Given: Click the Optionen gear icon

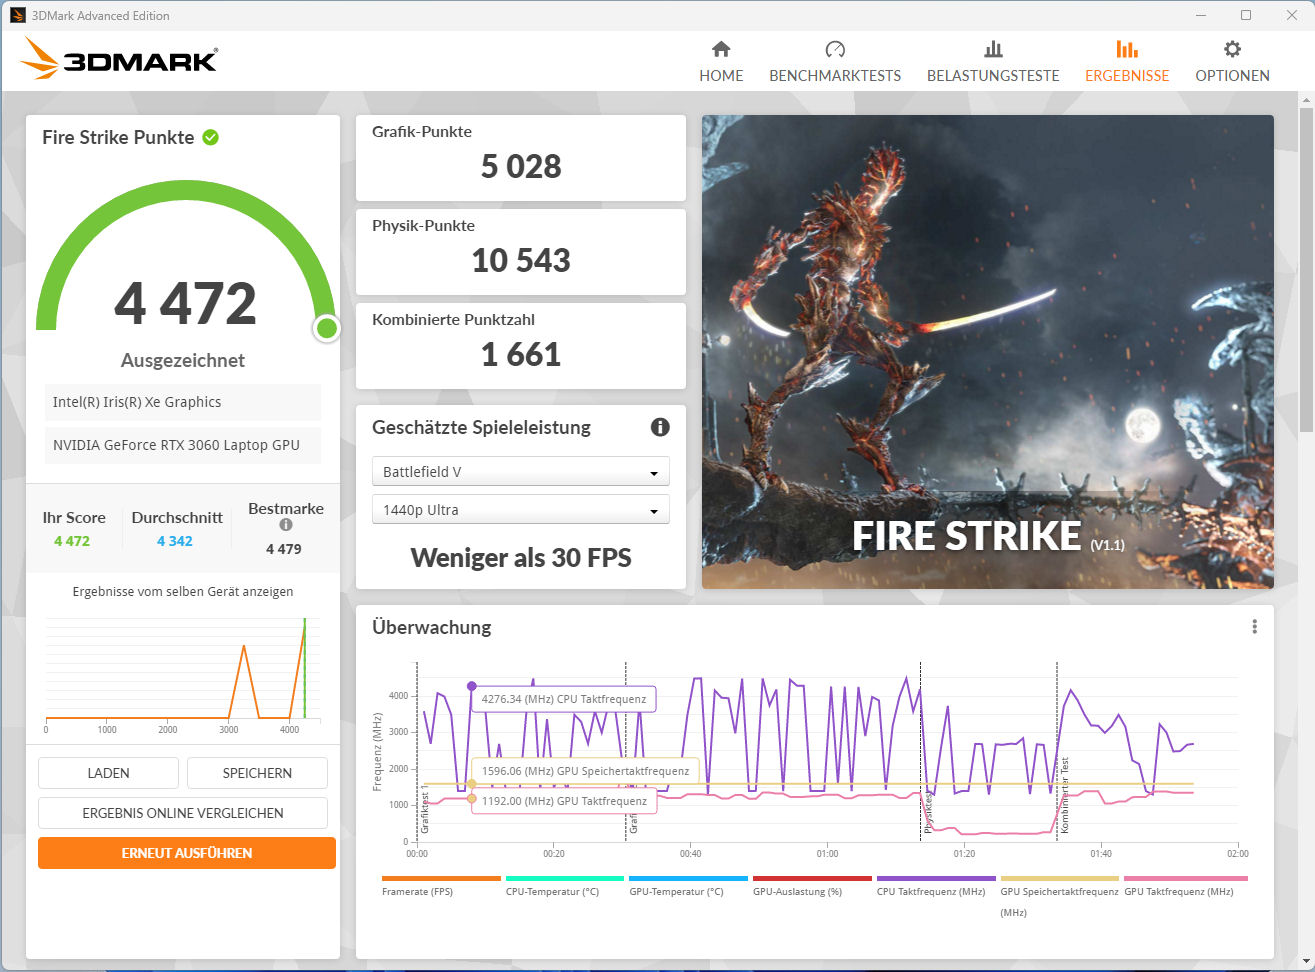Looking at the screenshot, I should click(x=1232, y=49).
